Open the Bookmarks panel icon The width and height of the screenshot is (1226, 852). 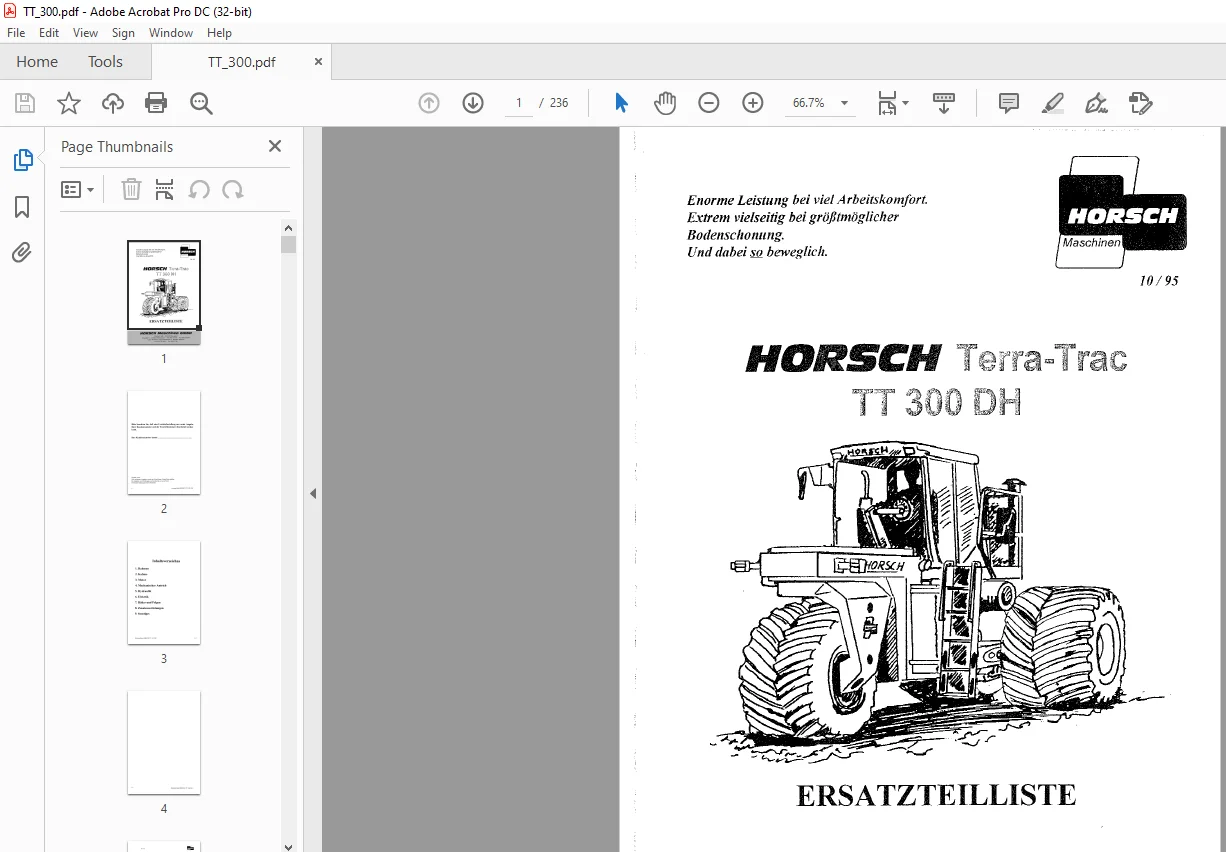[22, 207]
